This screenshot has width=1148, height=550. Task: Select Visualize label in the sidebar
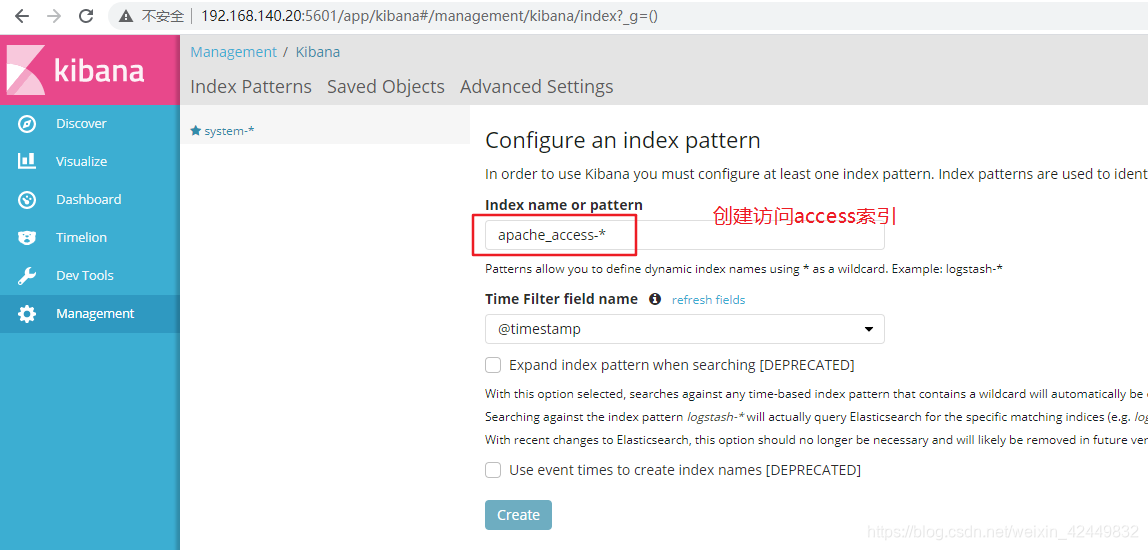81,161
